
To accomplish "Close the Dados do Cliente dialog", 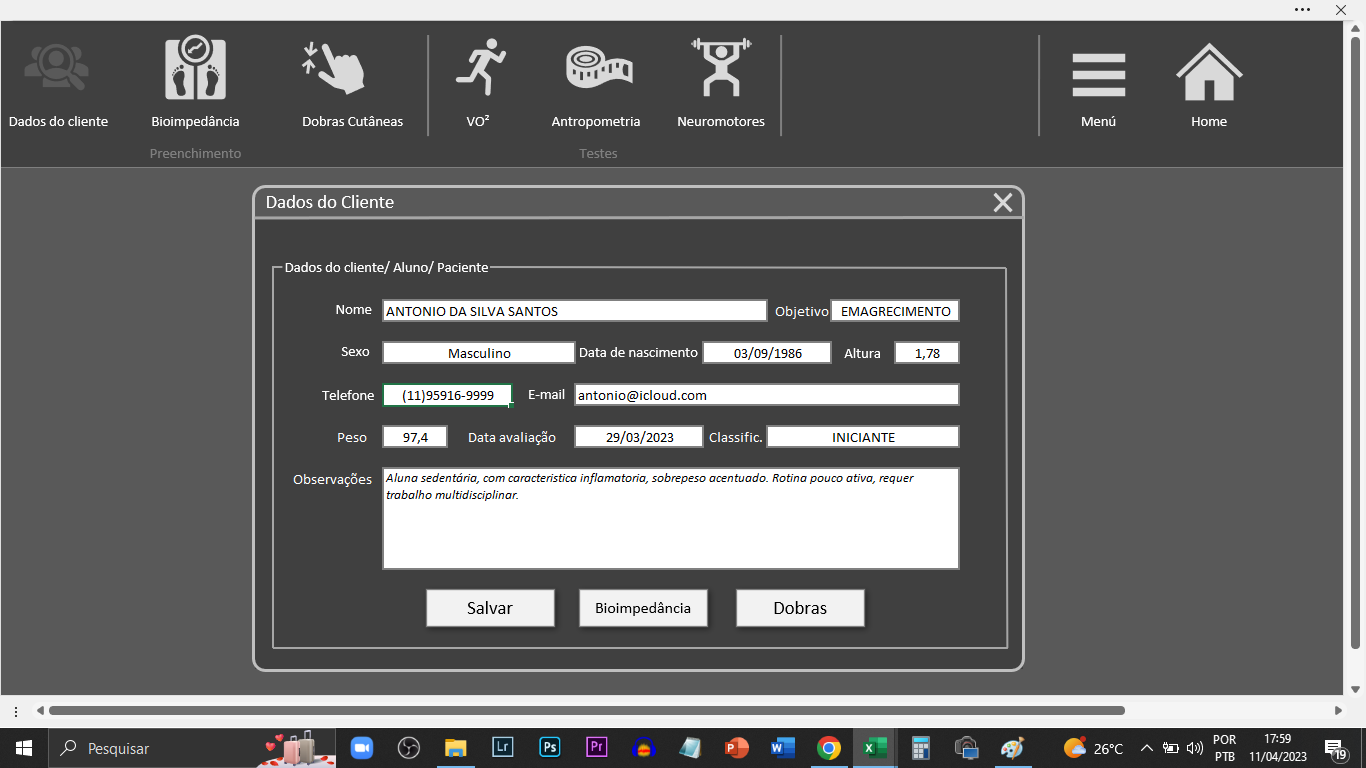I will pos(1002,203).
